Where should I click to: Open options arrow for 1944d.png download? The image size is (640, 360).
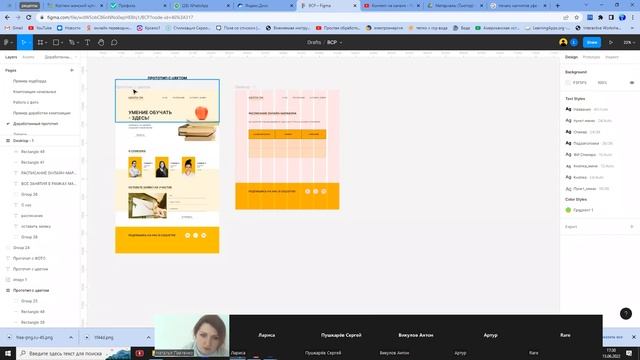[x=149, y=338]
